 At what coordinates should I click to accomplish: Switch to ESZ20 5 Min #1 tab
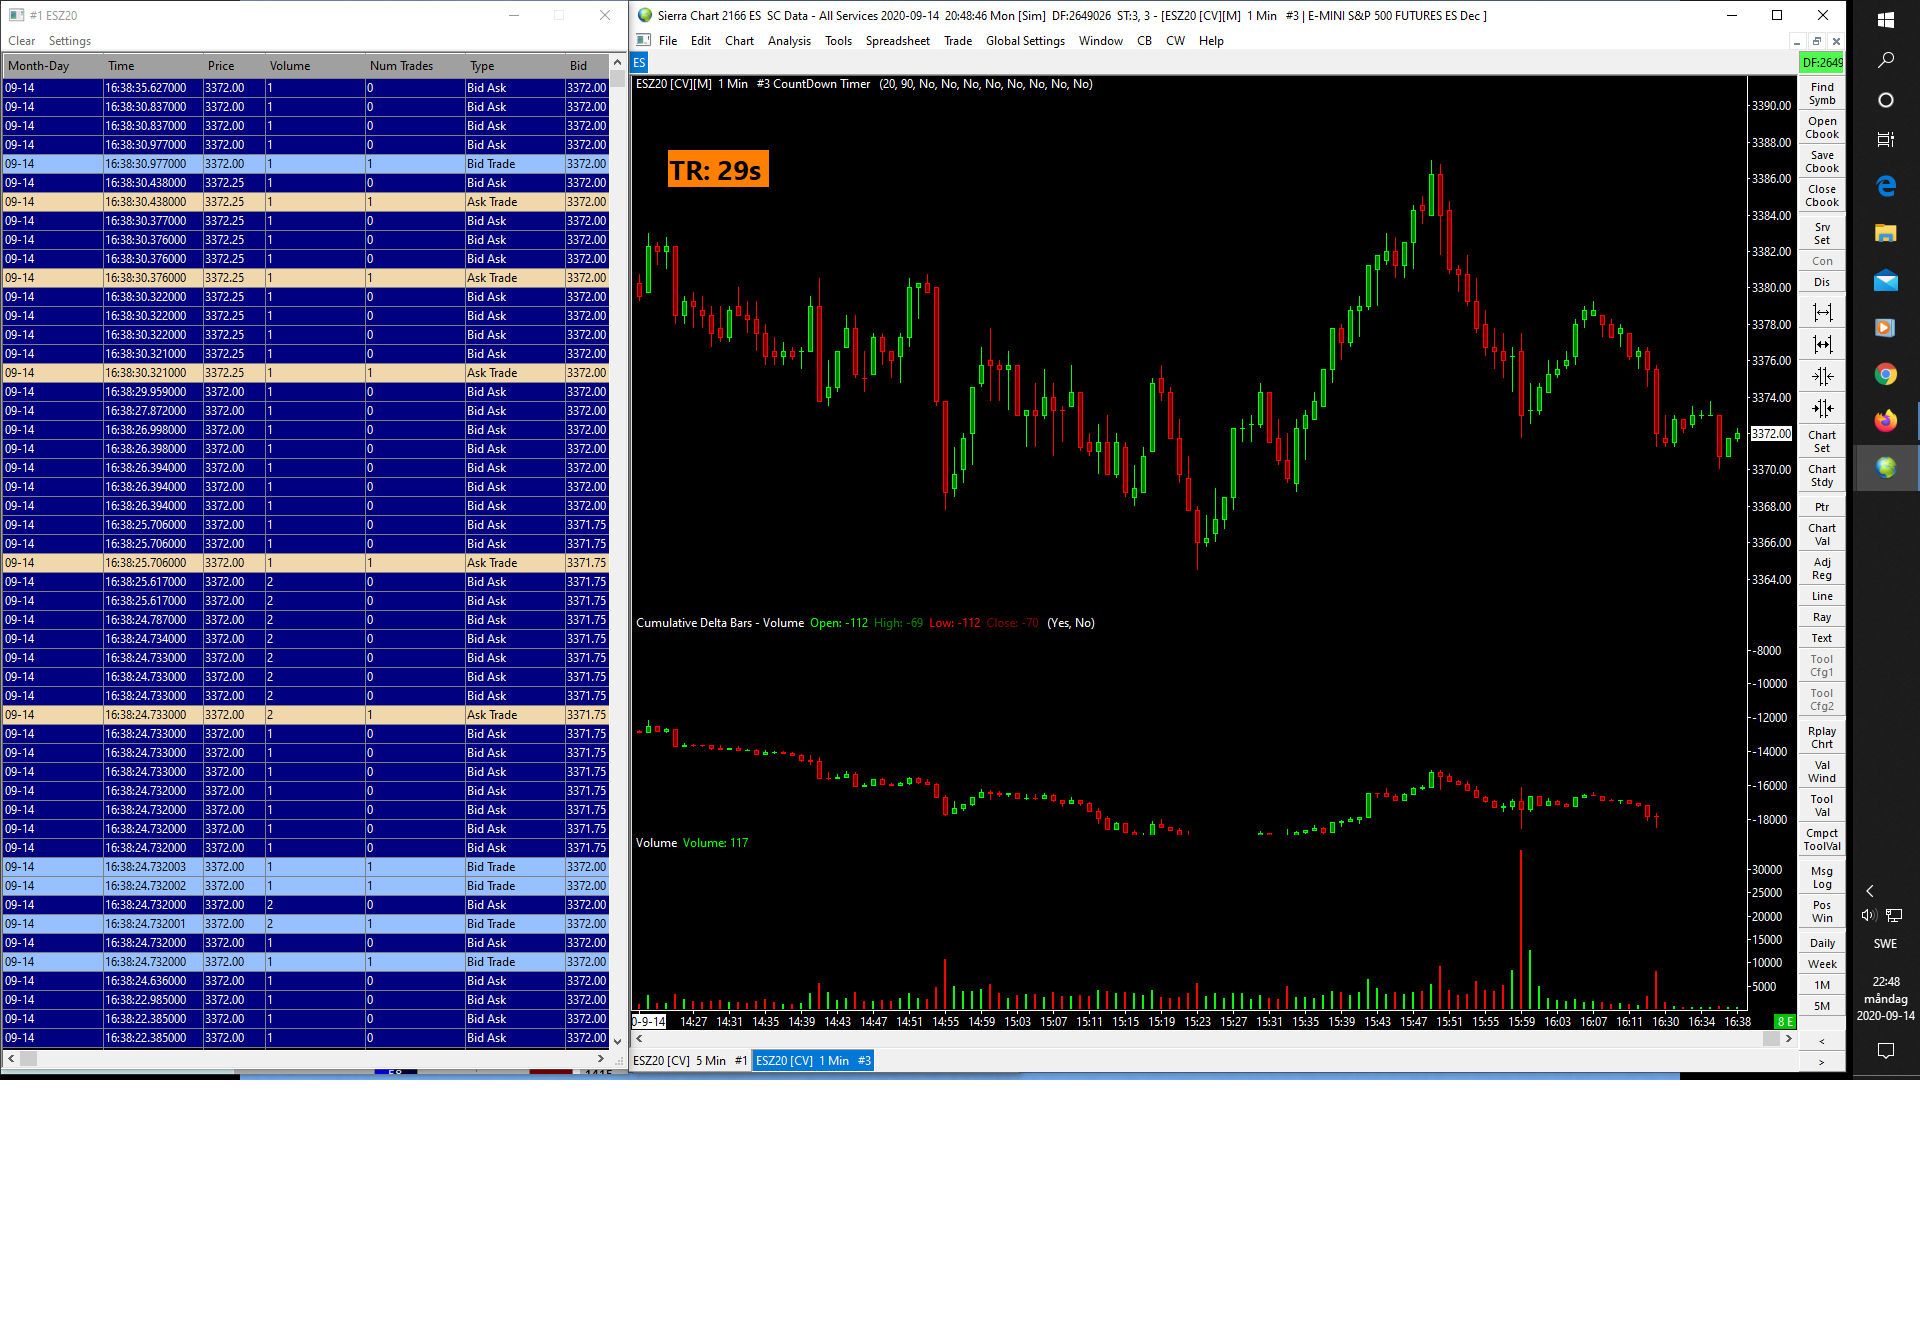pyautogui.click(x=690, y=1061)
